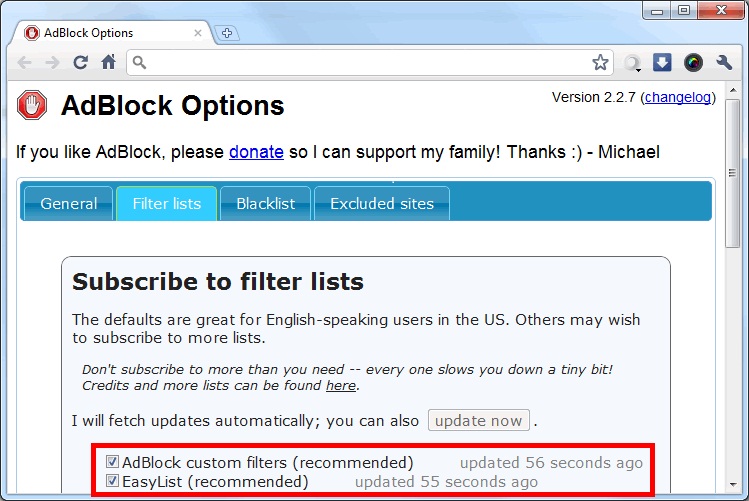Click the browser forward arrow
This screenshot has height=501, width=749.
52,63
